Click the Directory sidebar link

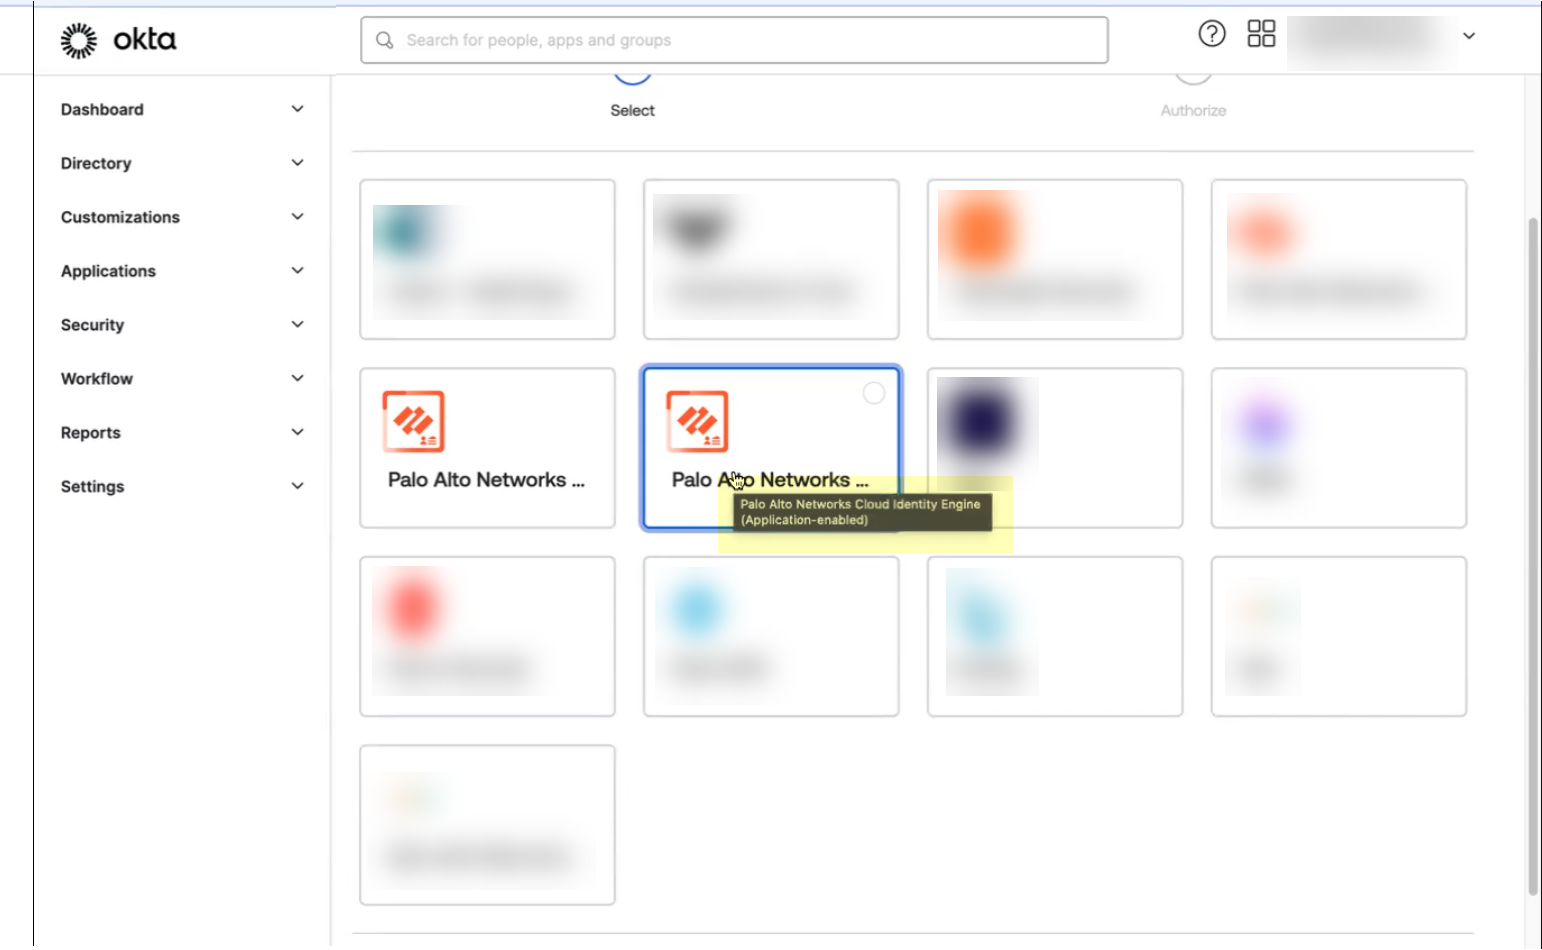click(x=95, y=163)
